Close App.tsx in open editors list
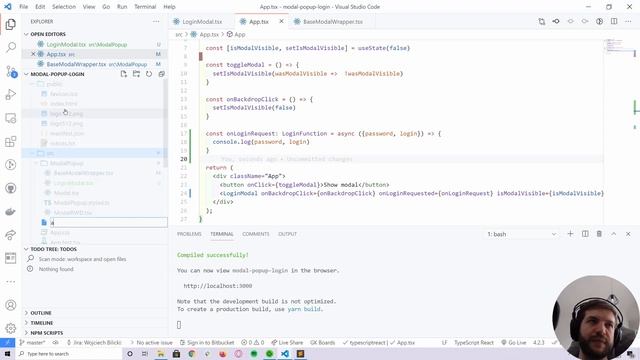 (33, 54)
